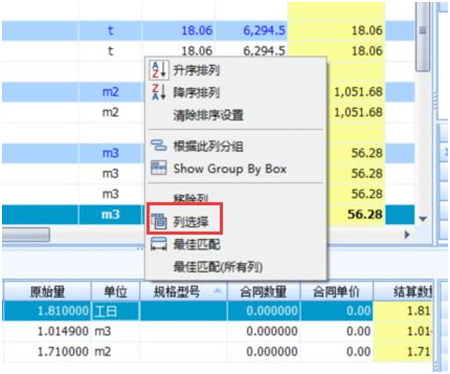This screenshot has height=374, width=450.
Task: Click the ascending sort A-Z icon
Action: 159,69
